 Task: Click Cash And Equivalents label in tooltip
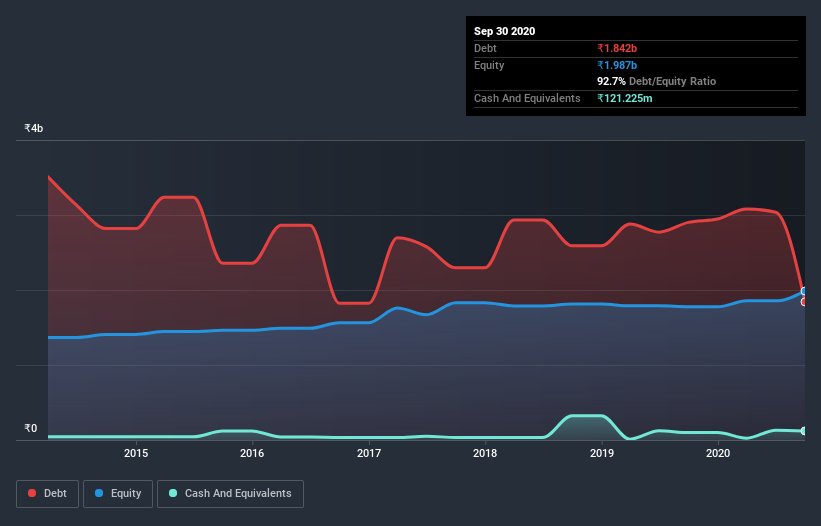pos(527,98)
